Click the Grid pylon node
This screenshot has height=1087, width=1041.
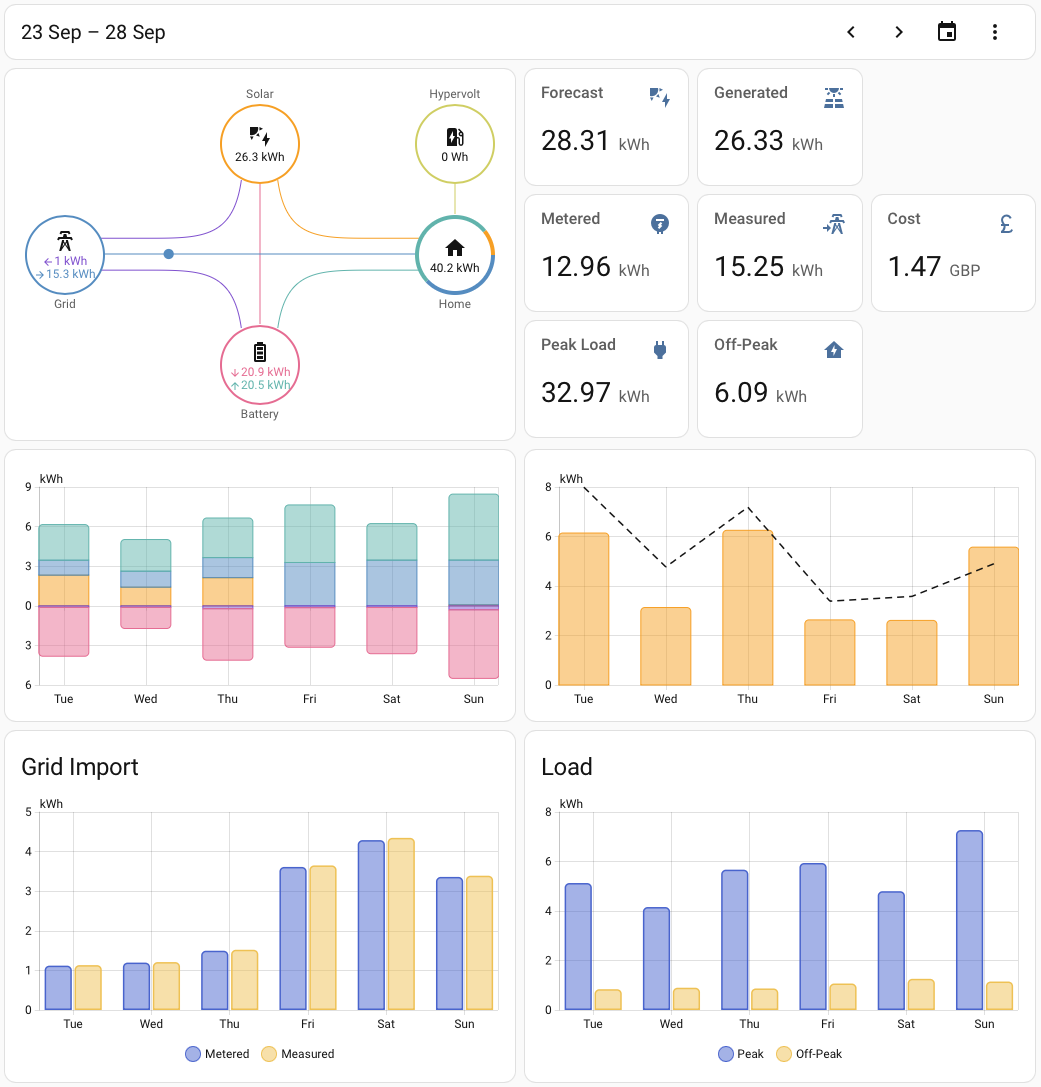(65, 255)
